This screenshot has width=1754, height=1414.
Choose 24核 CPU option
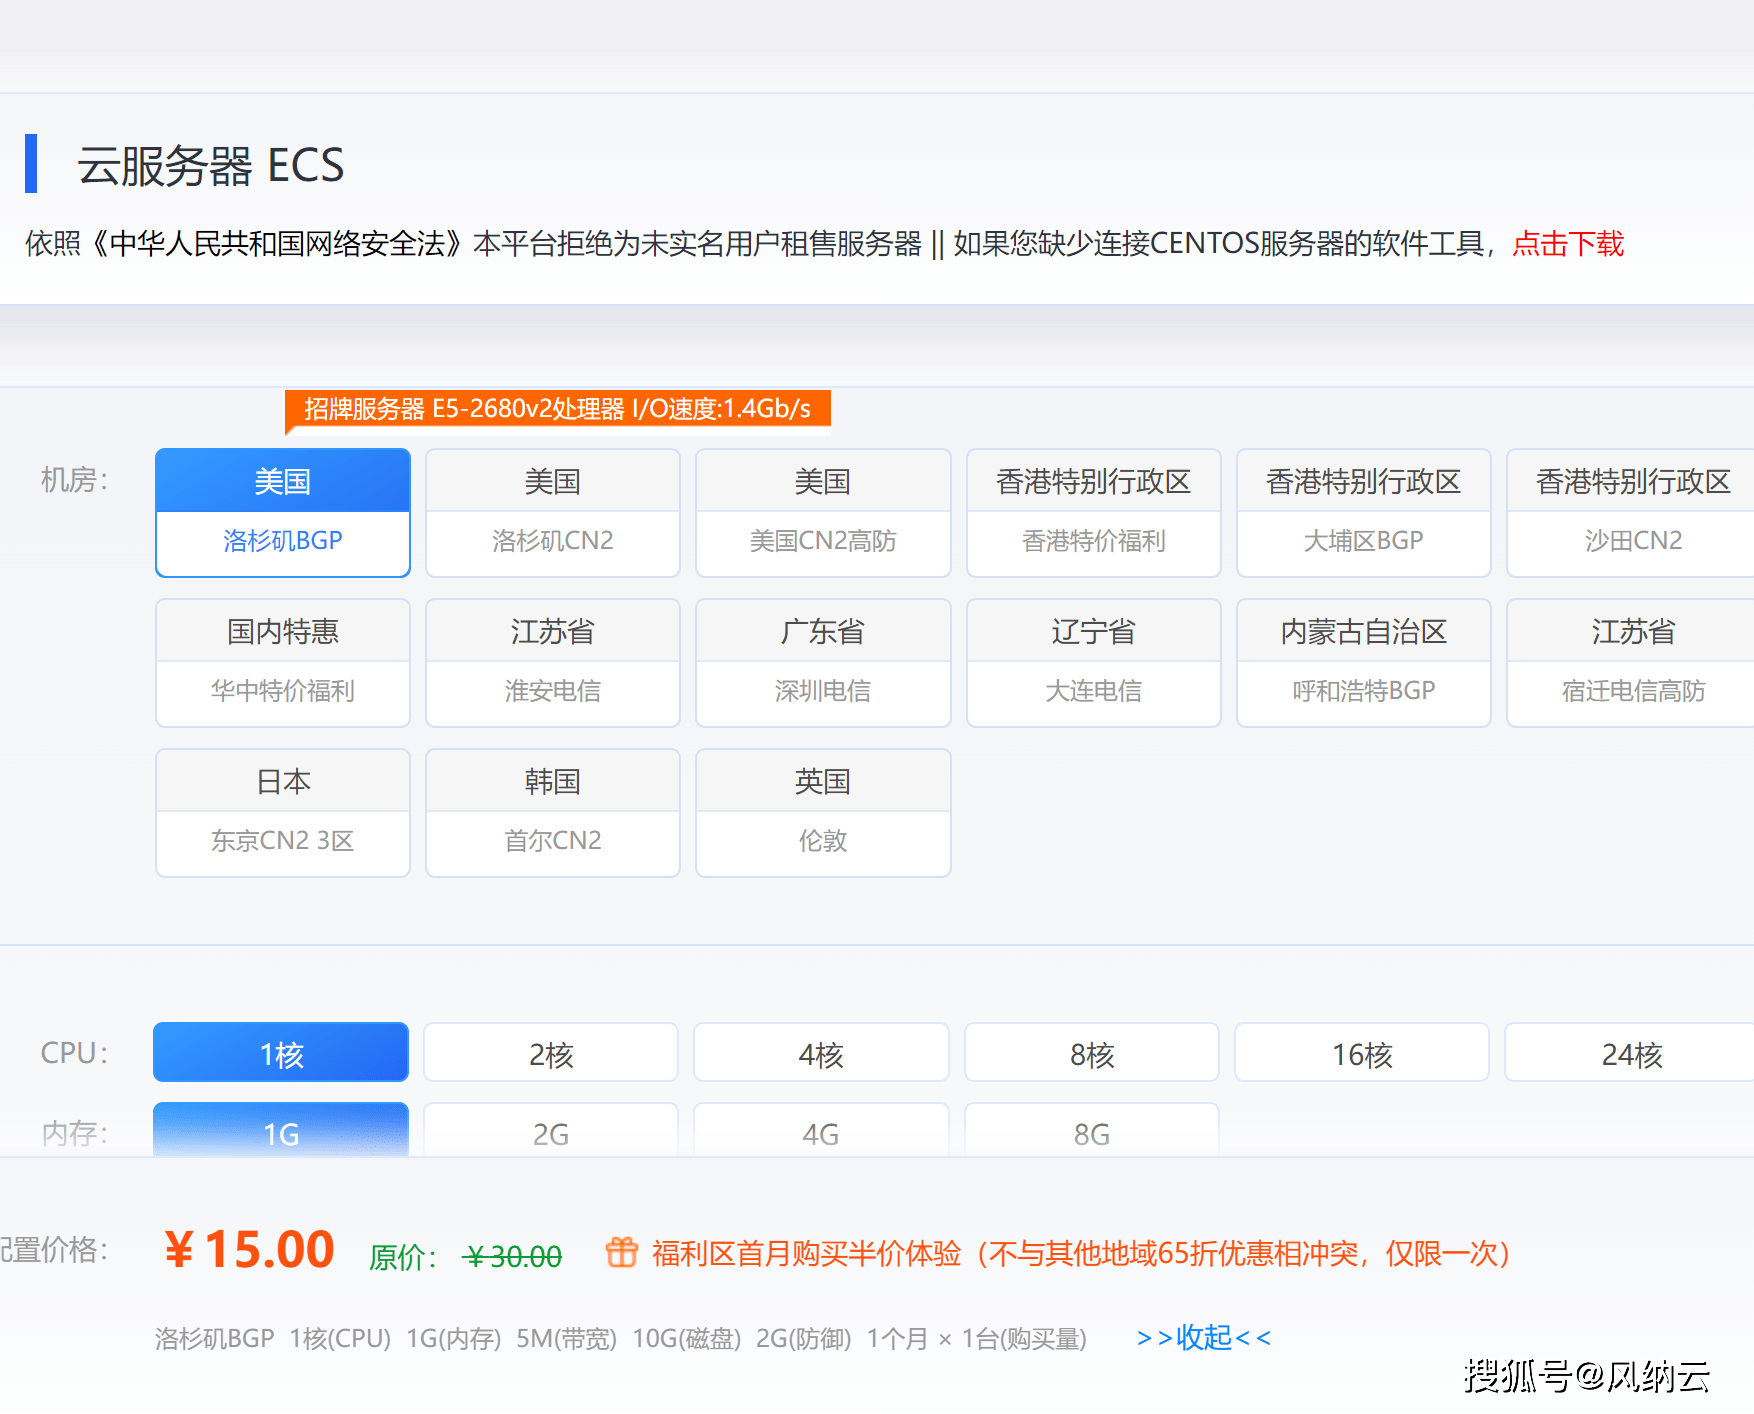1630,1052
